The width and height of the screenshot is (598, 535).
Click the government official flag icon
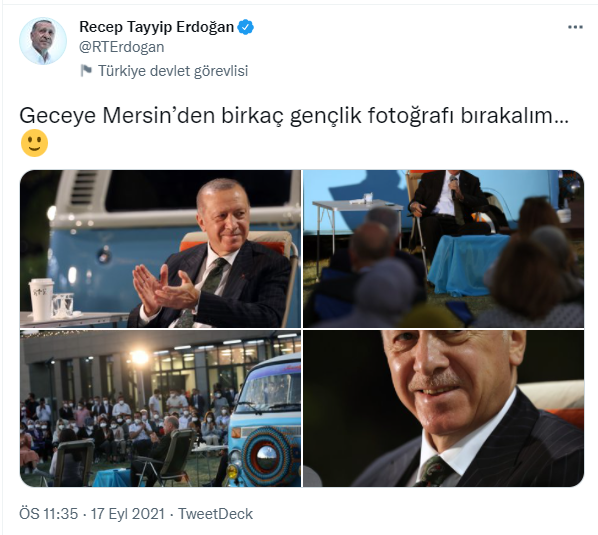tap(86, 71)
